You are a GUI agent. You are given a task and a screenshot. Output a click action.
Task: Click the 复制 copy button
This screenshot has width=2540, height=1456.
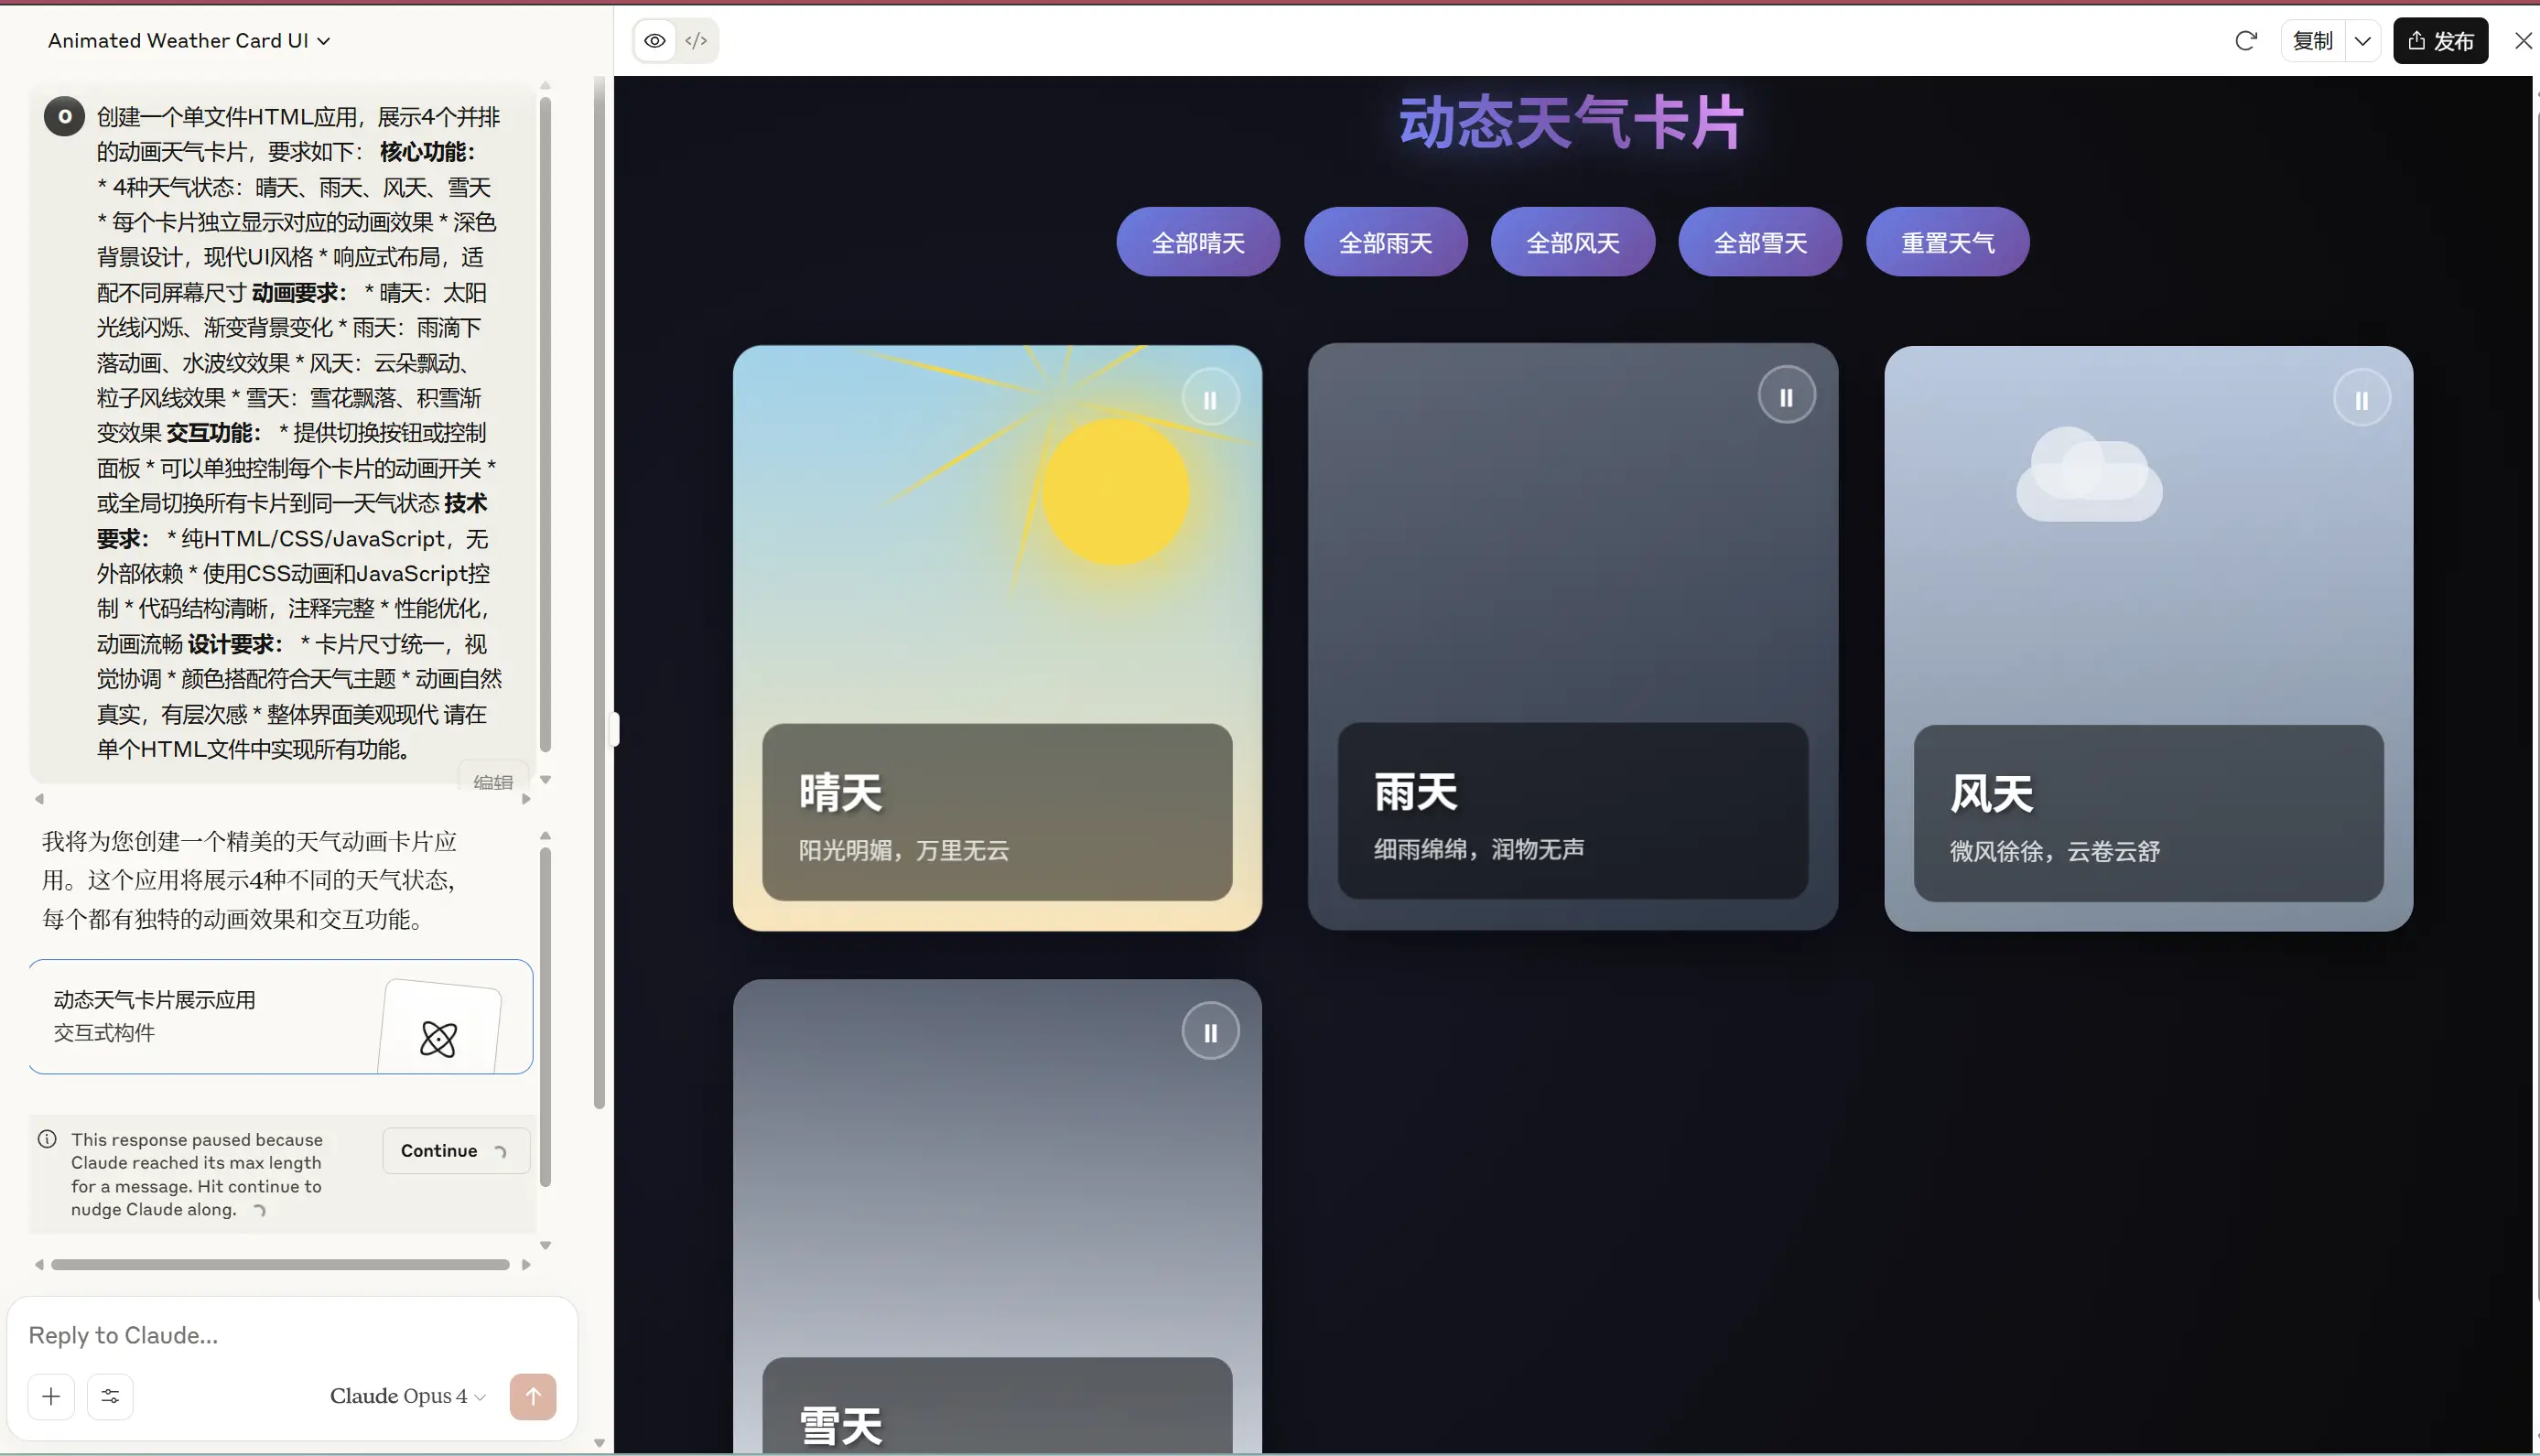point(2313,41)
